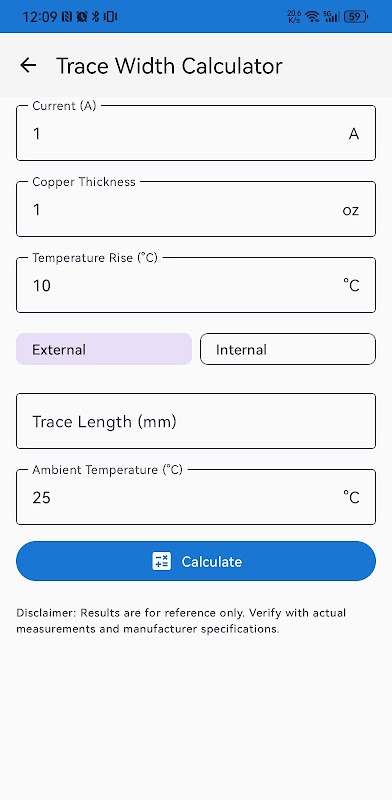Tap the battery indicator icon
Image resolution: width=392 pixels, height=800 pixels.
[x=356, y=17]
